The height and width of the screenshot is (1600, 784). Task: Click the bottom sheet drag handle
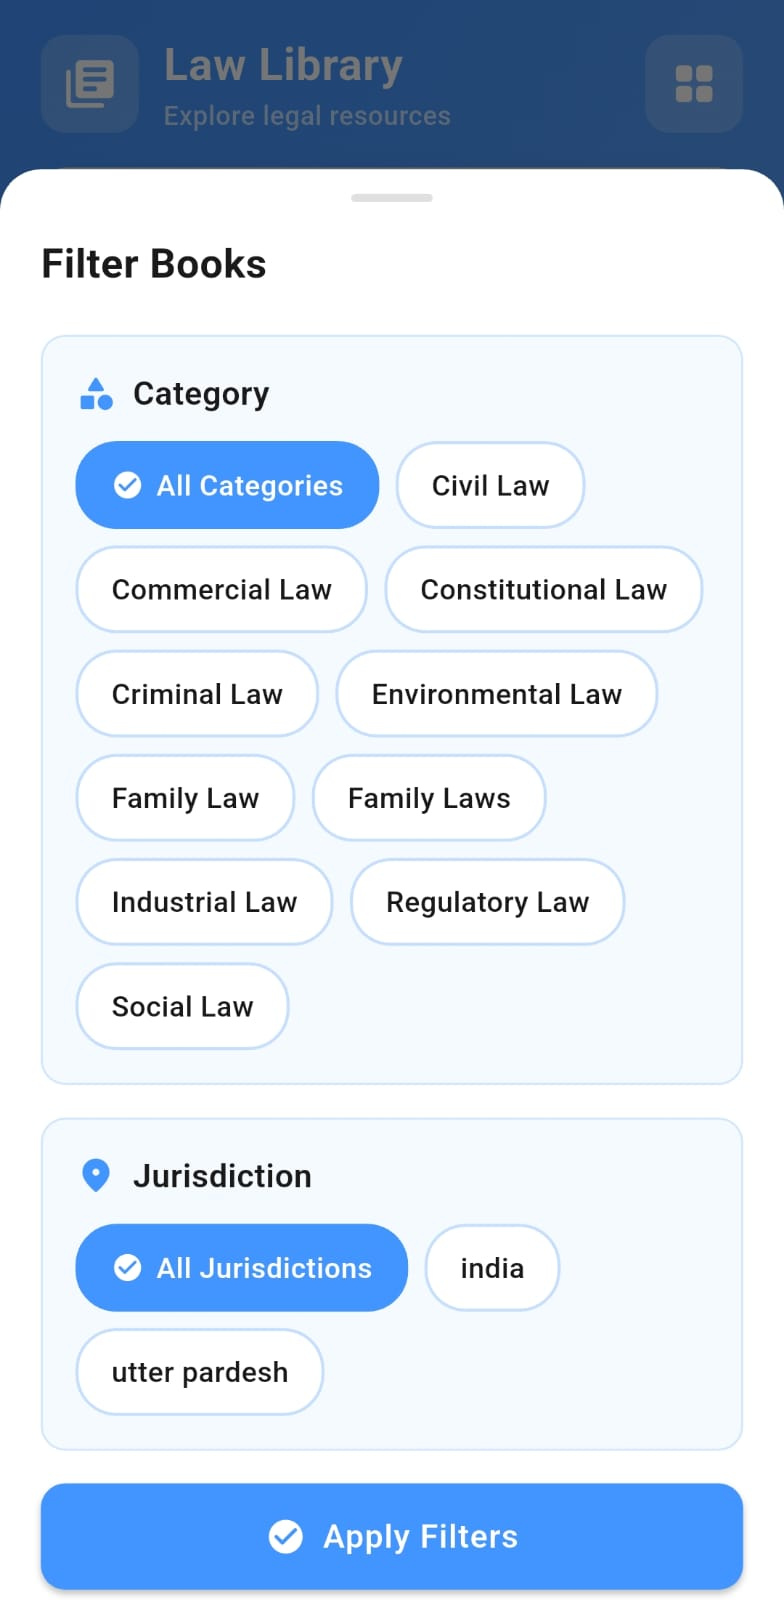392,198
